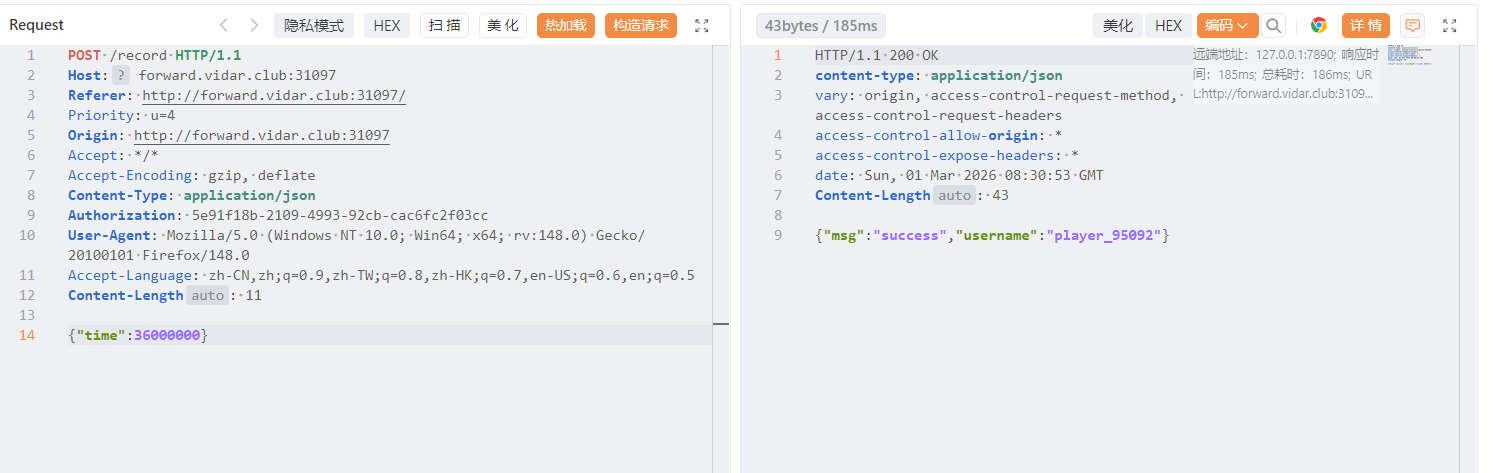This screenshot has width=1493, height=473.
Task: Toggle HEX view for the request
Action: [x=386, y=26]
